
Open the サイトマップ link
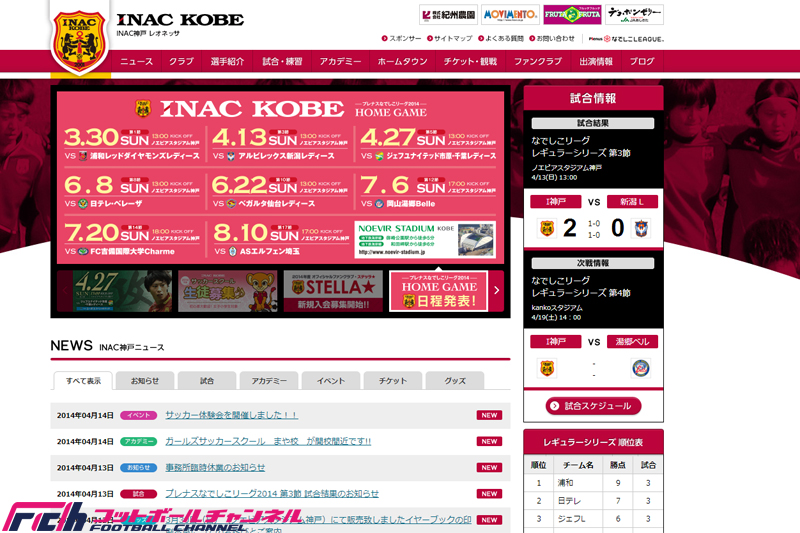click(449, 38)
